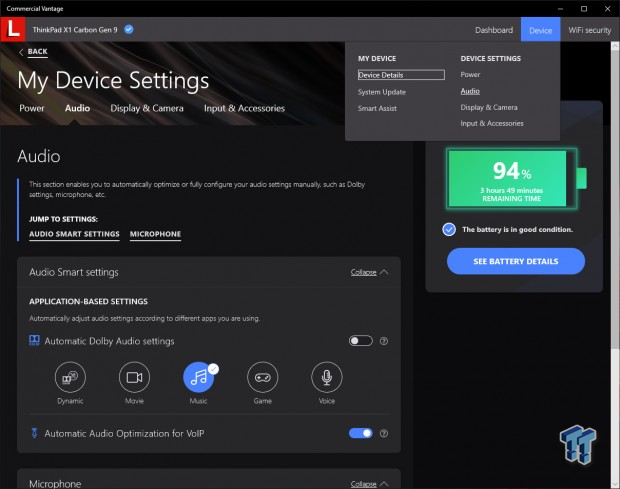Choose Input & Accessories in Device Settings menu
Screen dimensions: 620x489
click(492, 123)
